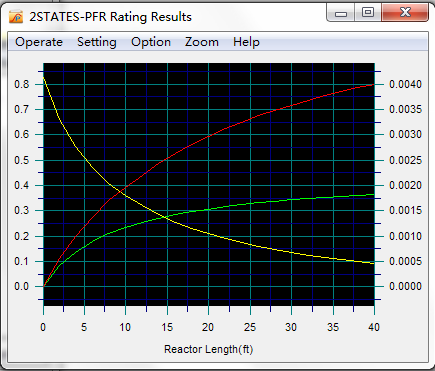Close the Rating Results window

(x=405, y=13)
